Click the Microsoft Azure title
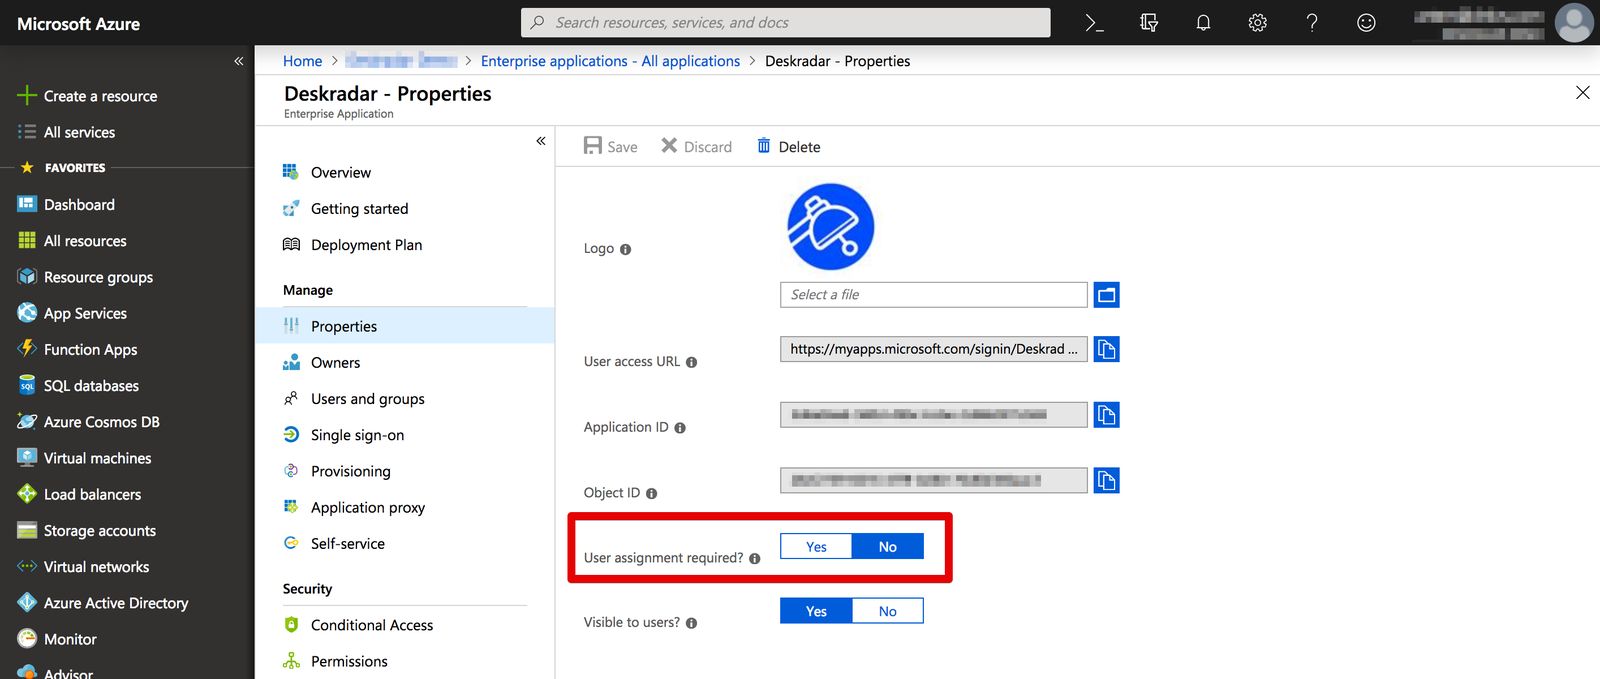 click(79, 24)
